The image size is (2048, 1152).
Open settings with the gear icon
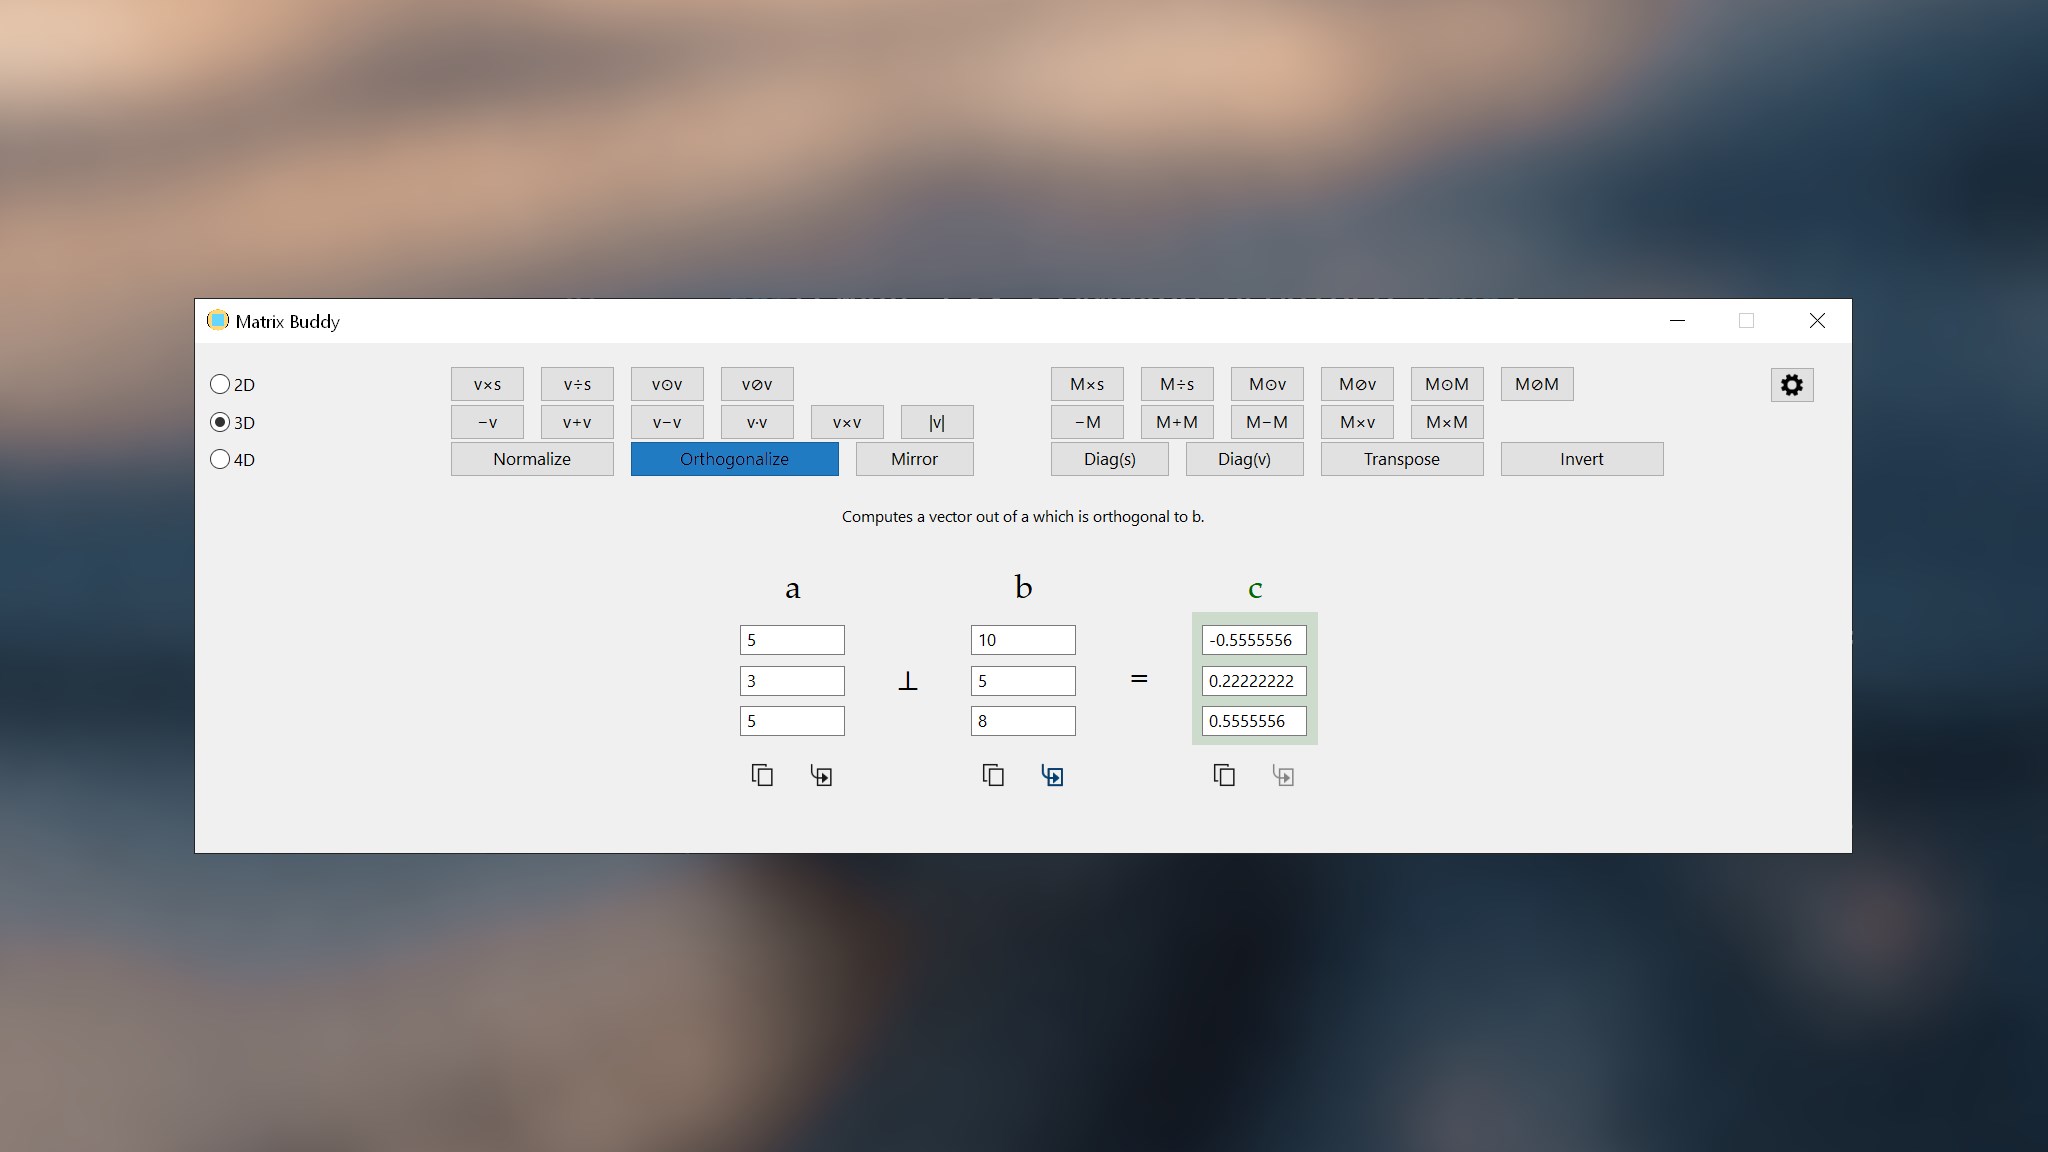1791,385
